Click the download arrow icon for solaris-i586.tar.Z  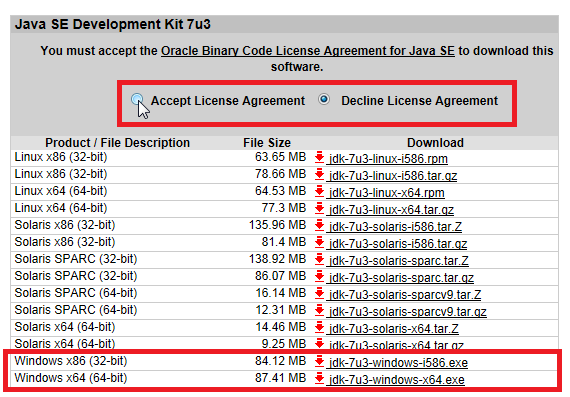click(x=320, y=225)
